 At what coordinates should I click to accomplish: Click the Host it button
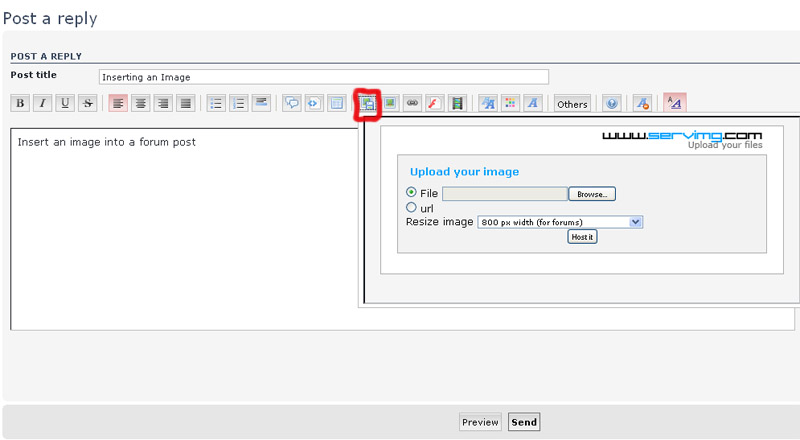582,237
